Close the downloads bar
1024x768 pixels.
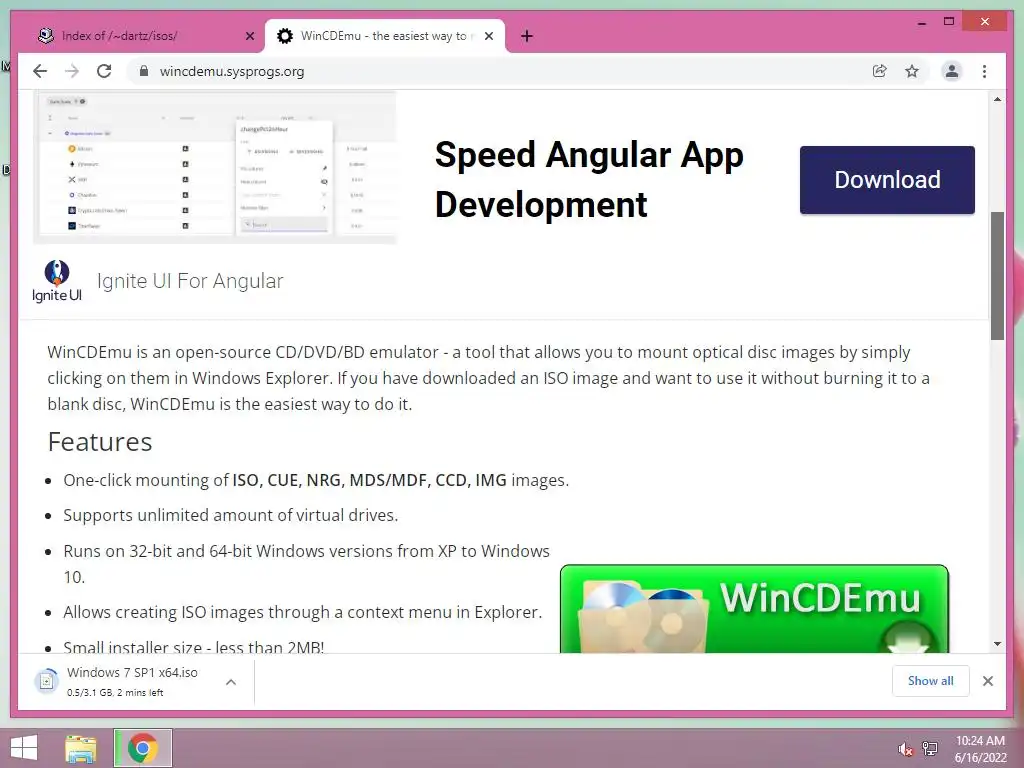(987, 681)
